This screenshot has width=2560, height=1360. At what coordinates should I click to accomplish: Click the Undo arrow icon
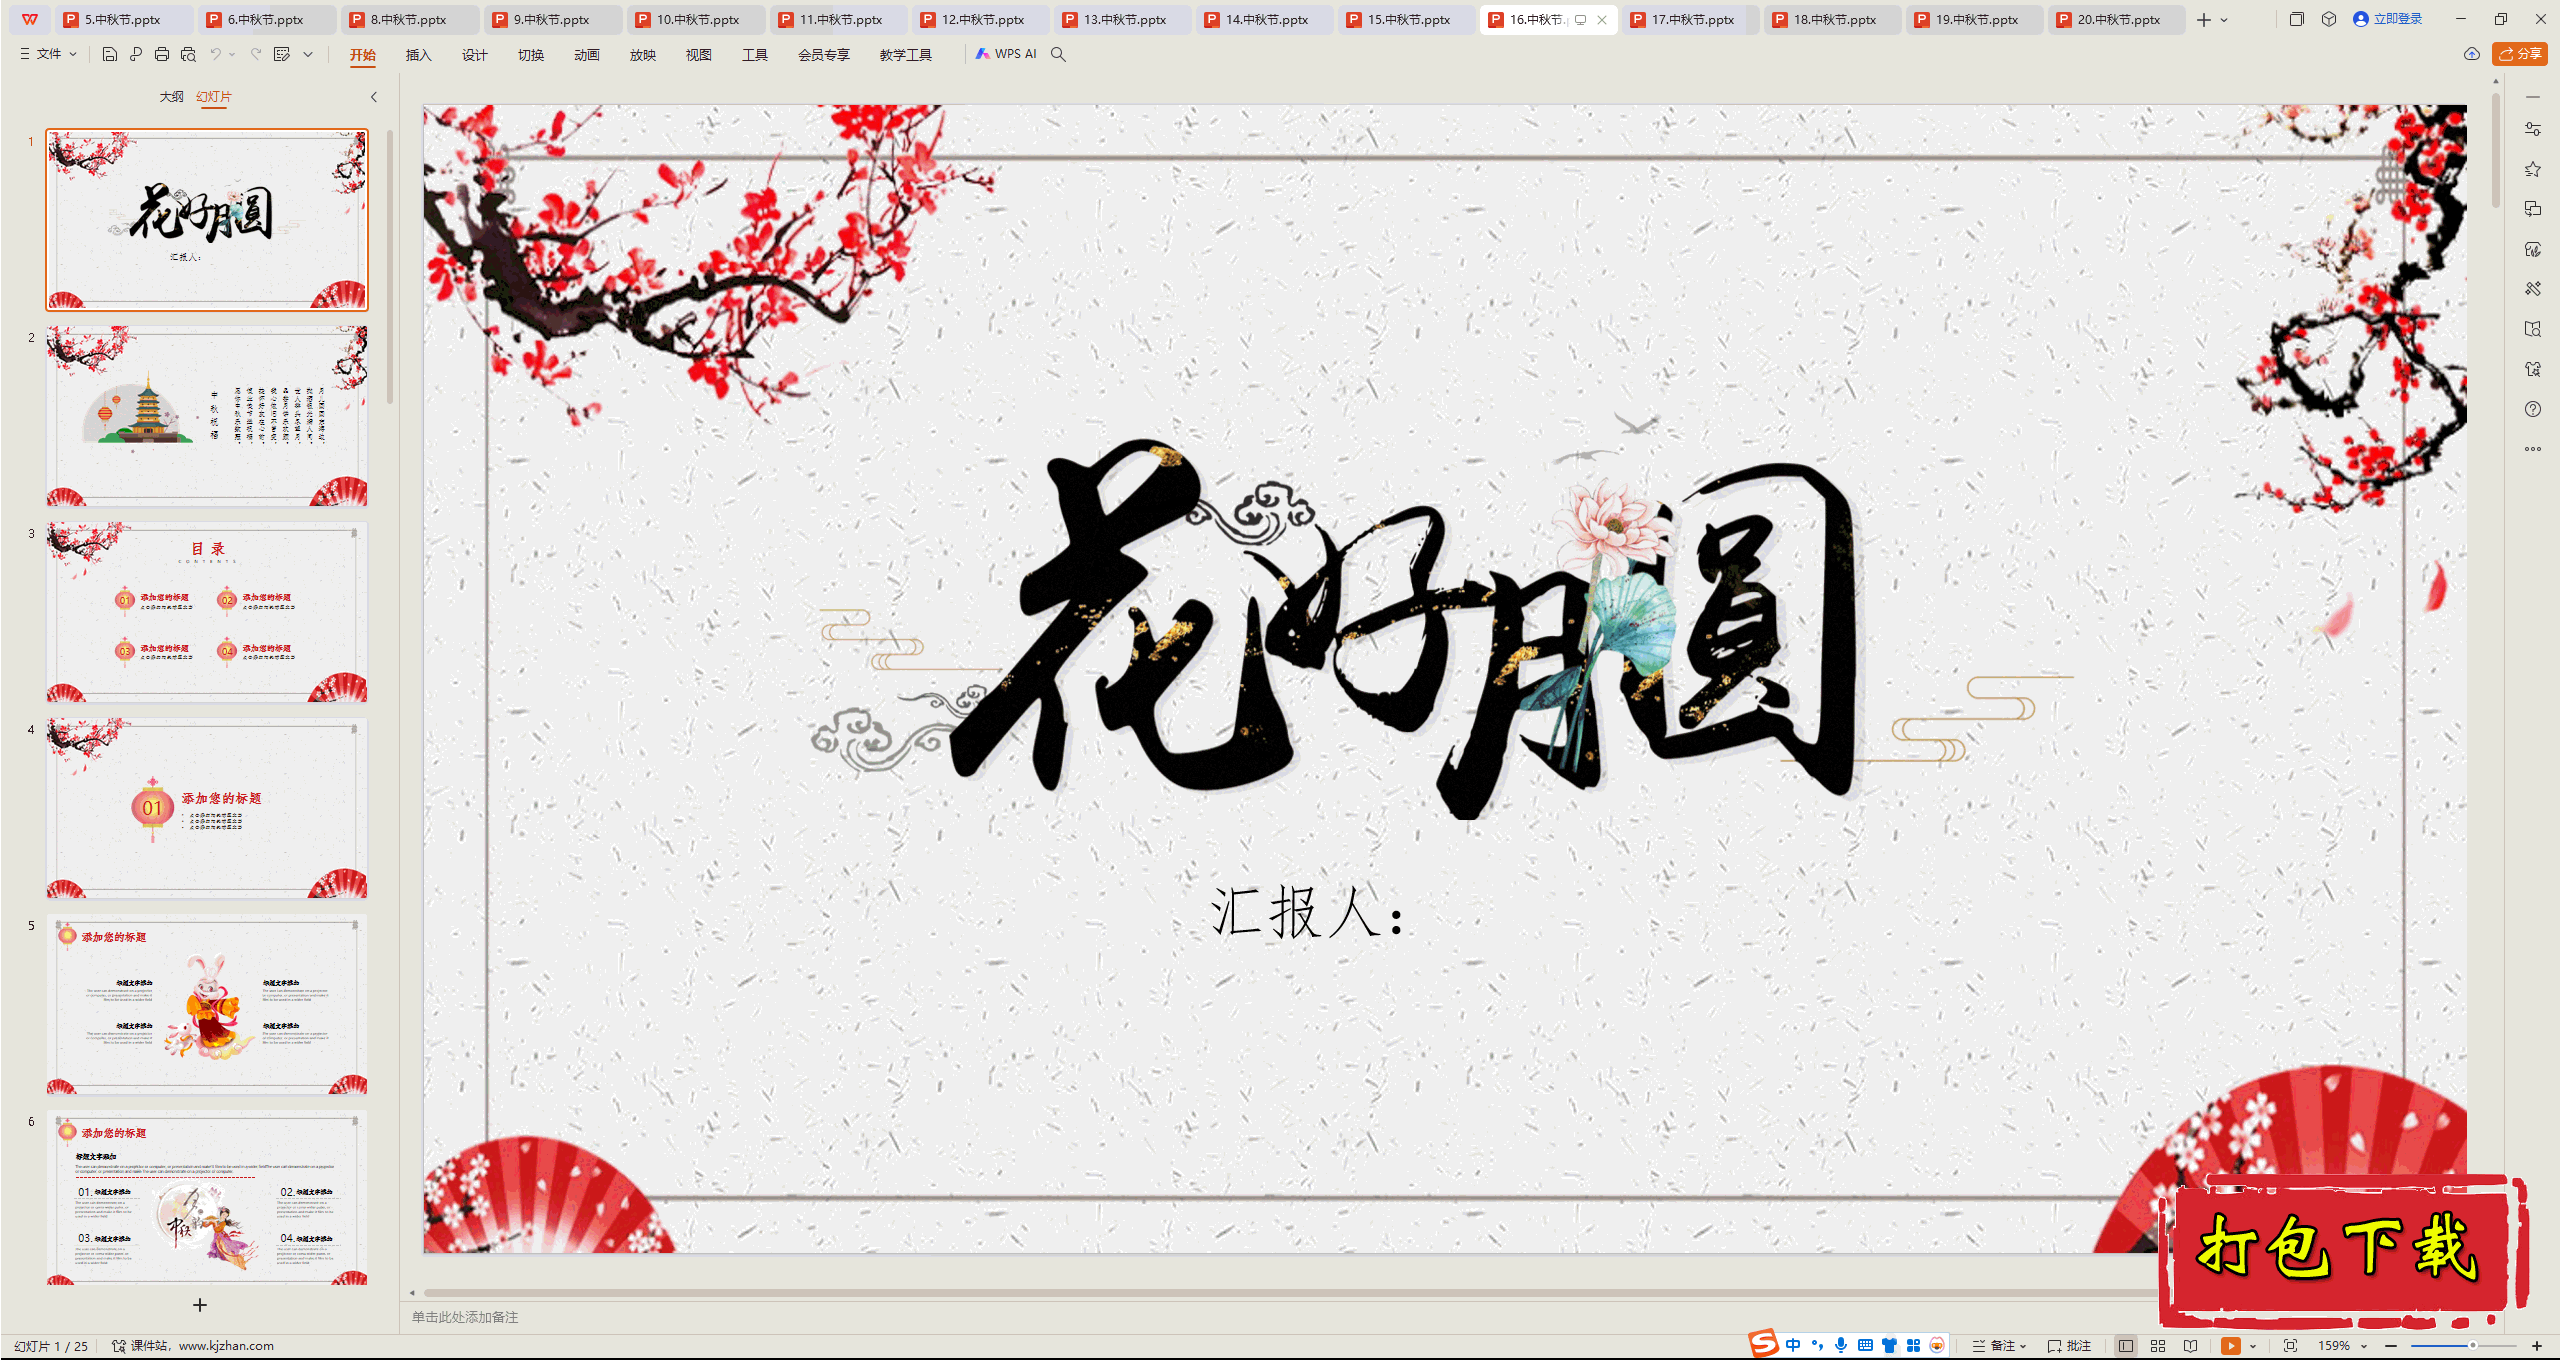point(215,54)
